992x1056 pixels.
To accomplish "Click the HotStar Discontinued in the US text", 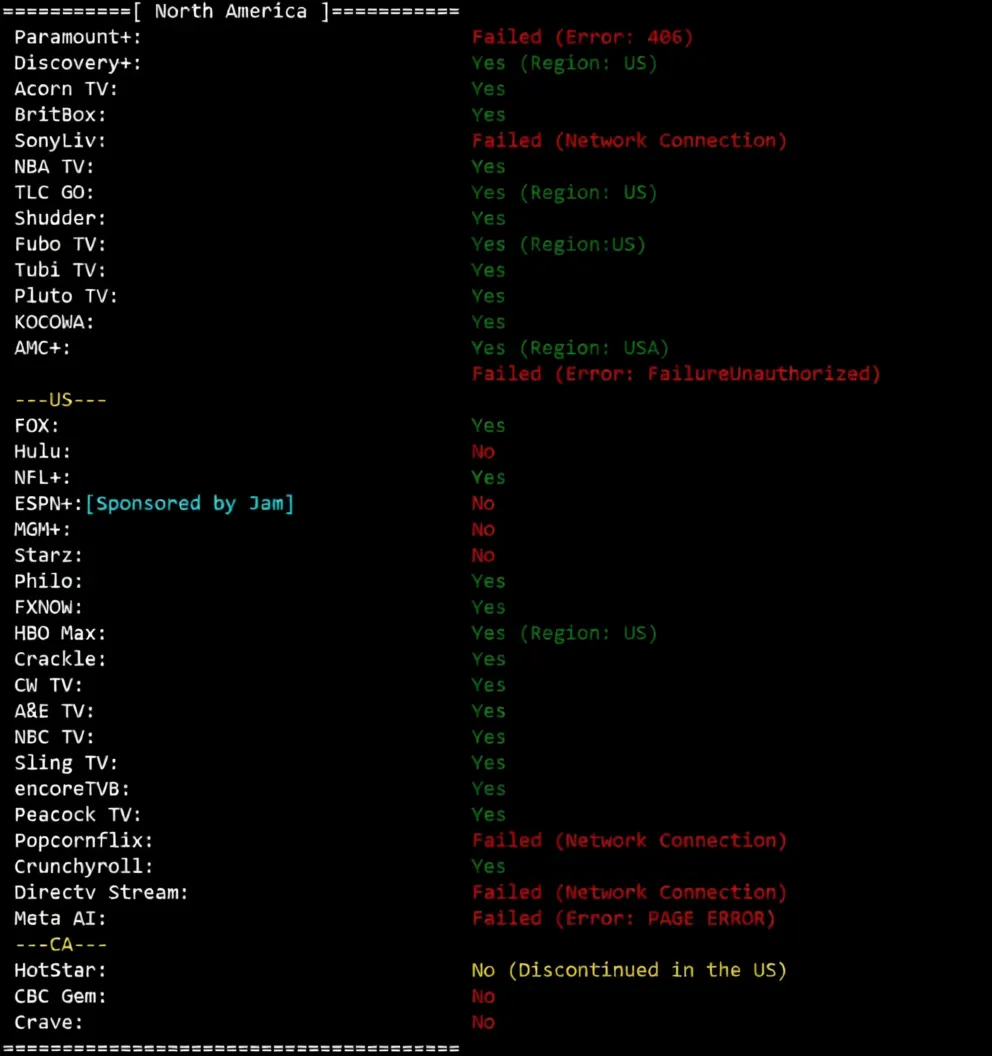I will click(x=629, y=970).
